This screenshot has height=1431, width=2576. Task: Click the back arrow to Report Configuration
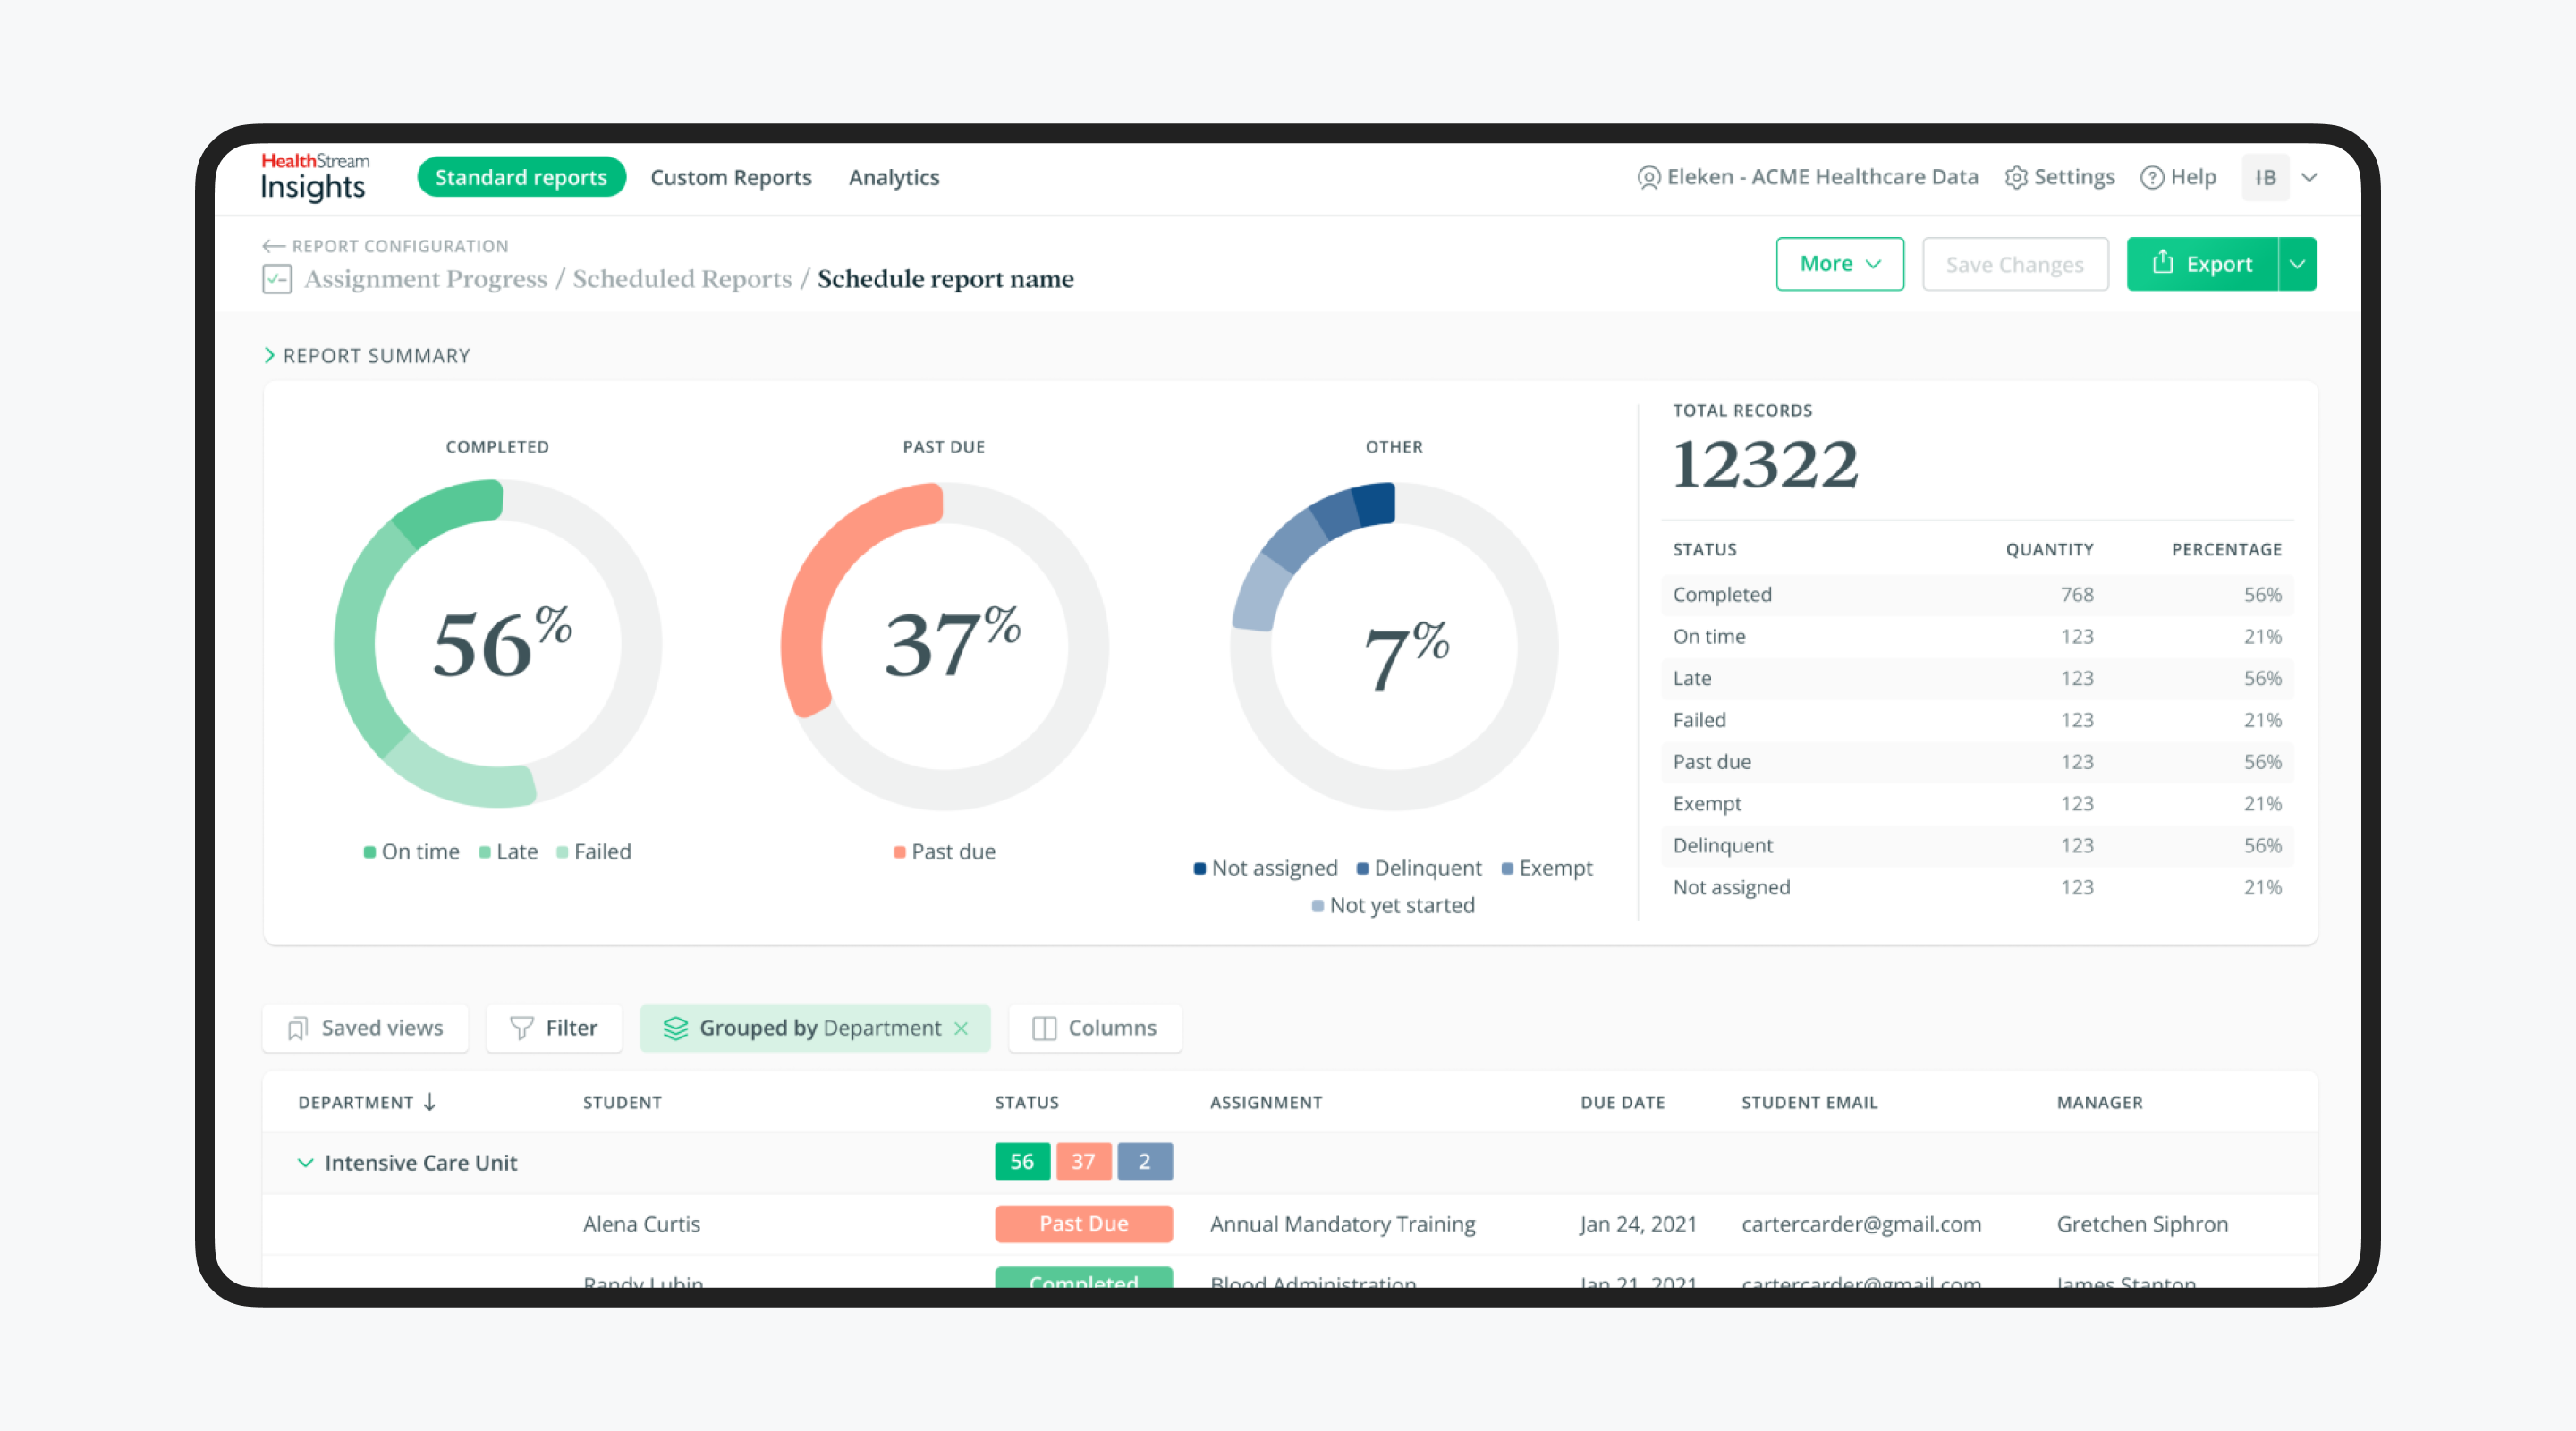point(273,245)
